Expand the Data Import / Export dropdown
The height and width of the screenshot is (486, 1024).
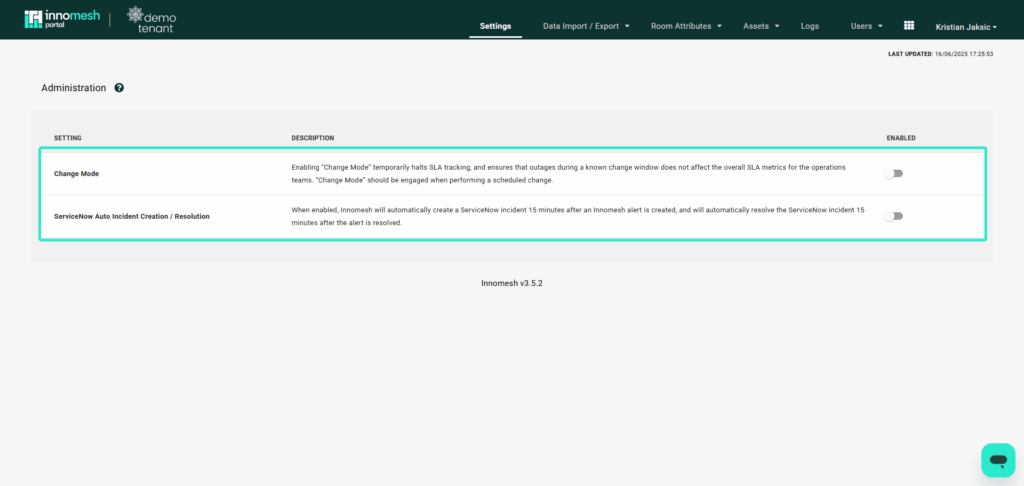pos(586,26)
